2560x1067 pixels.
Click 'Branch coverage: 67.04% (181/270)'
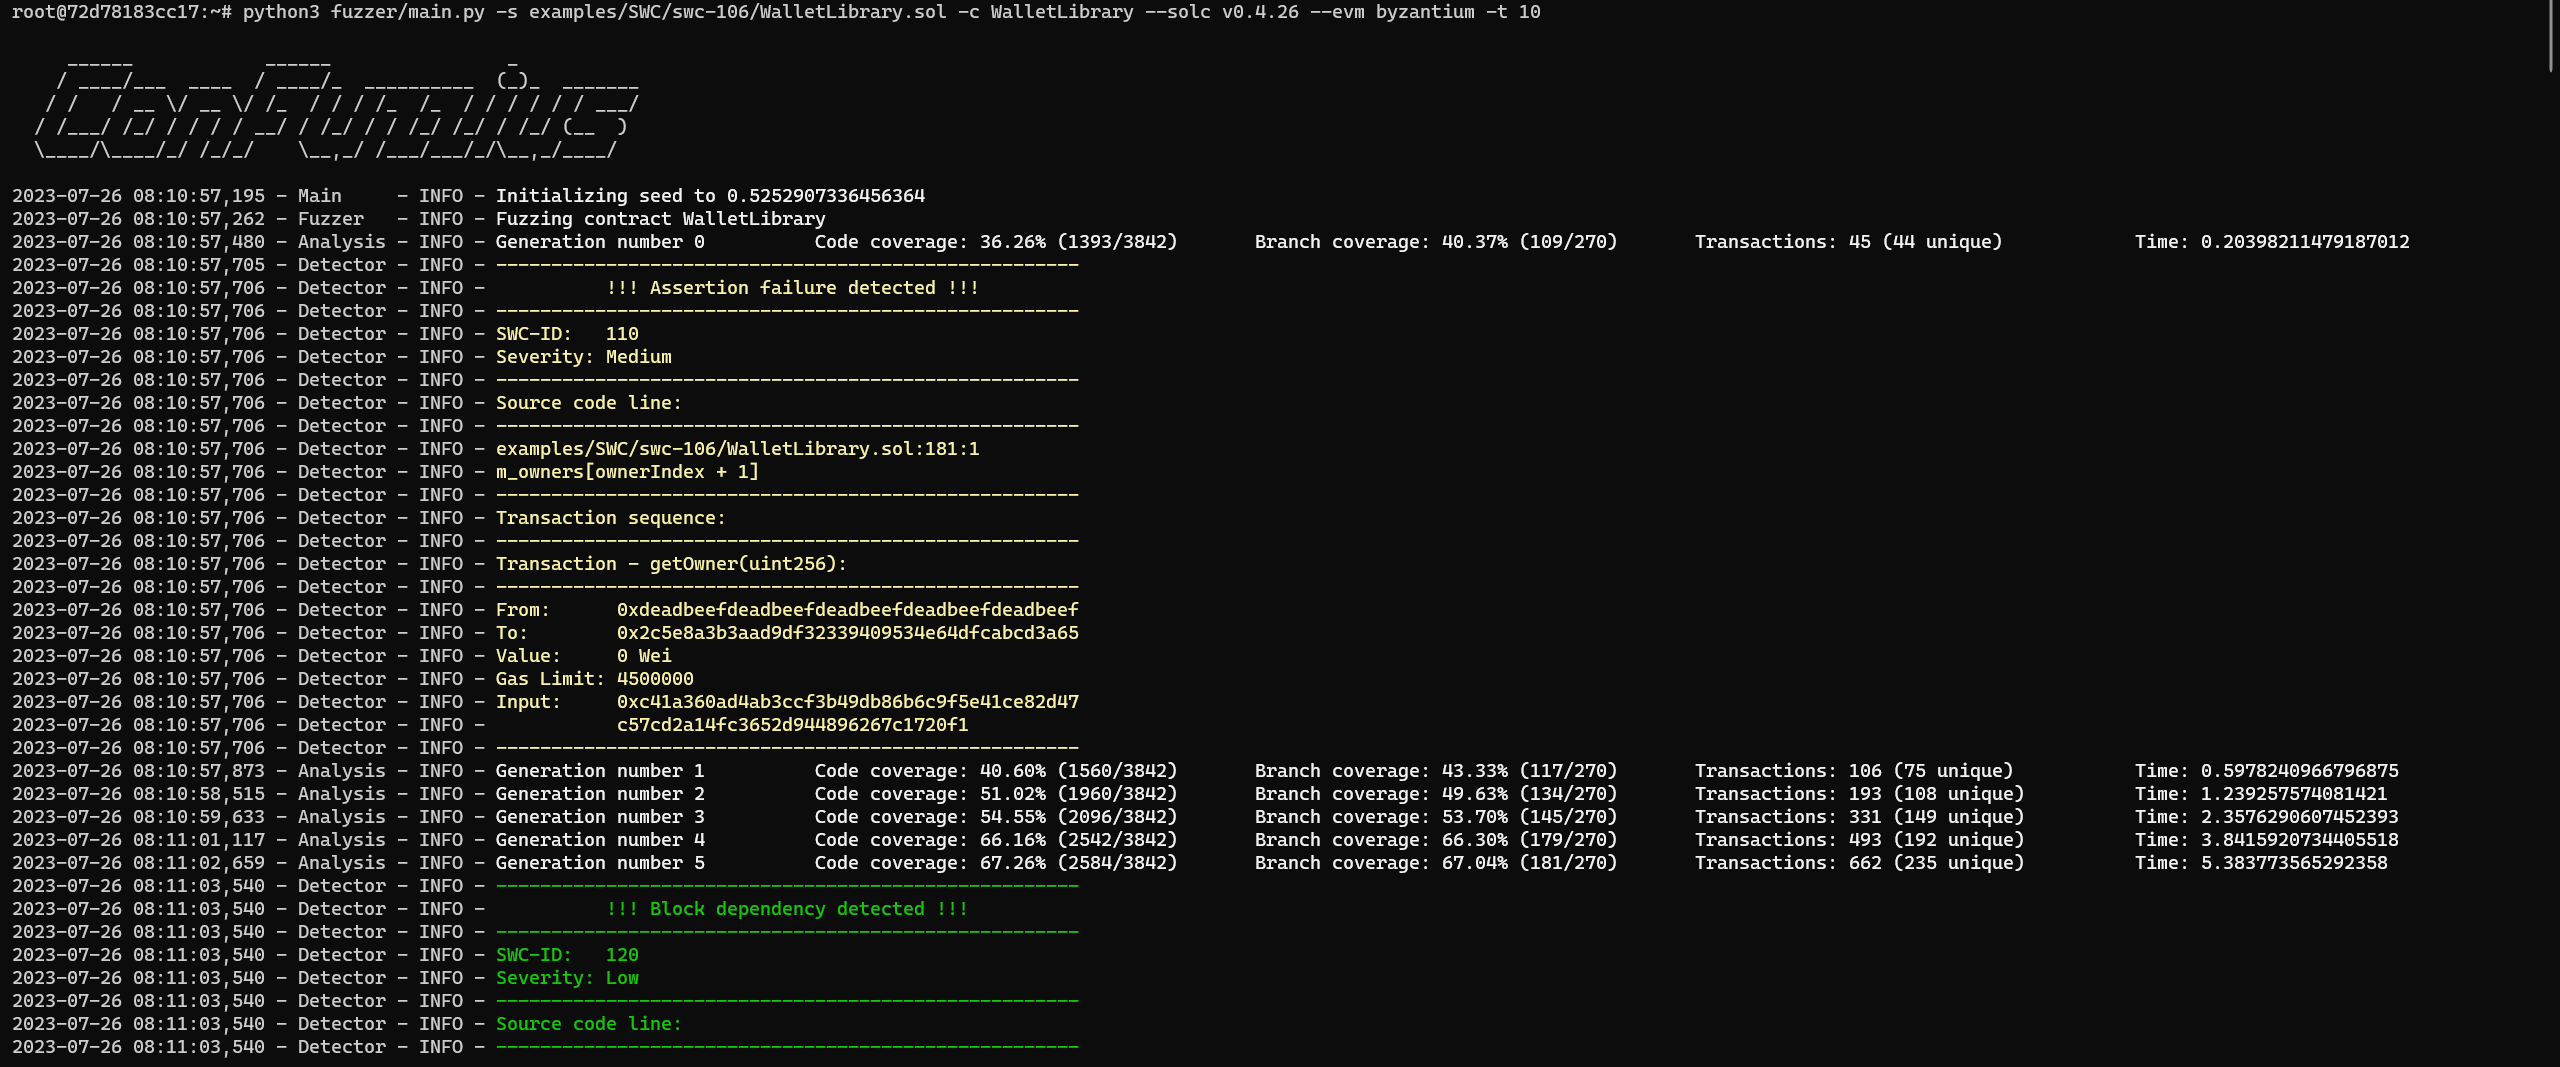pos(1436,863)
